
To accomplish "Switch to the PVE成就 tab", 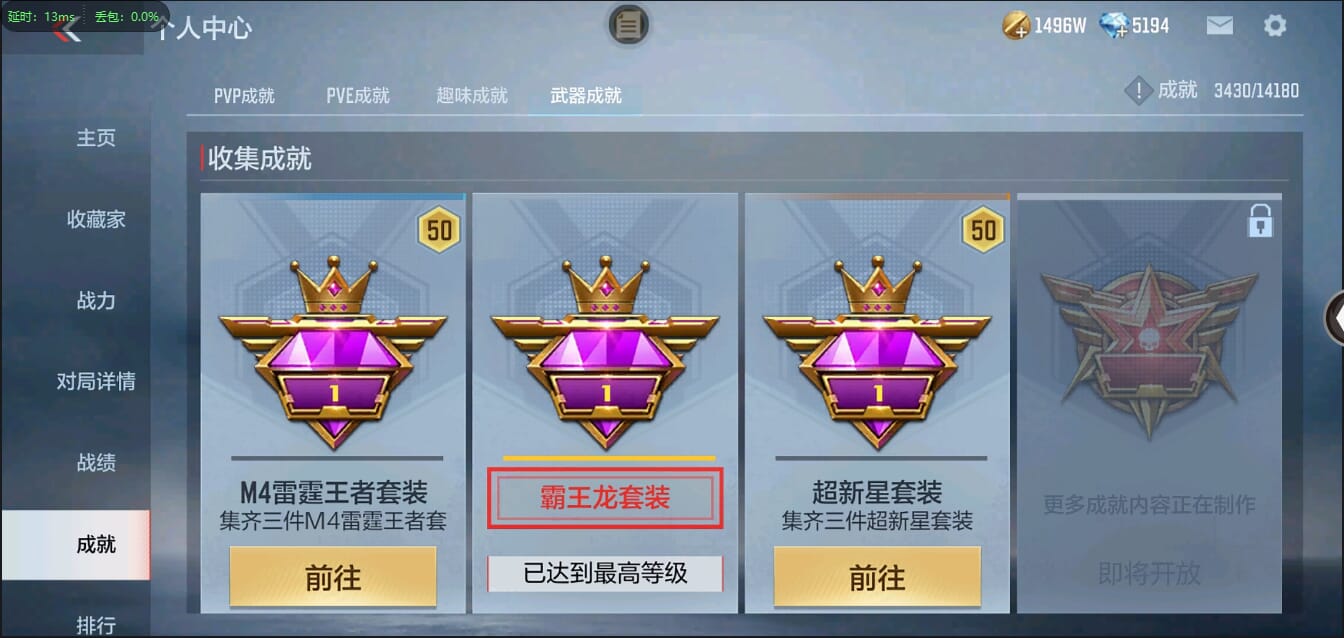I will tap(358, 96).
